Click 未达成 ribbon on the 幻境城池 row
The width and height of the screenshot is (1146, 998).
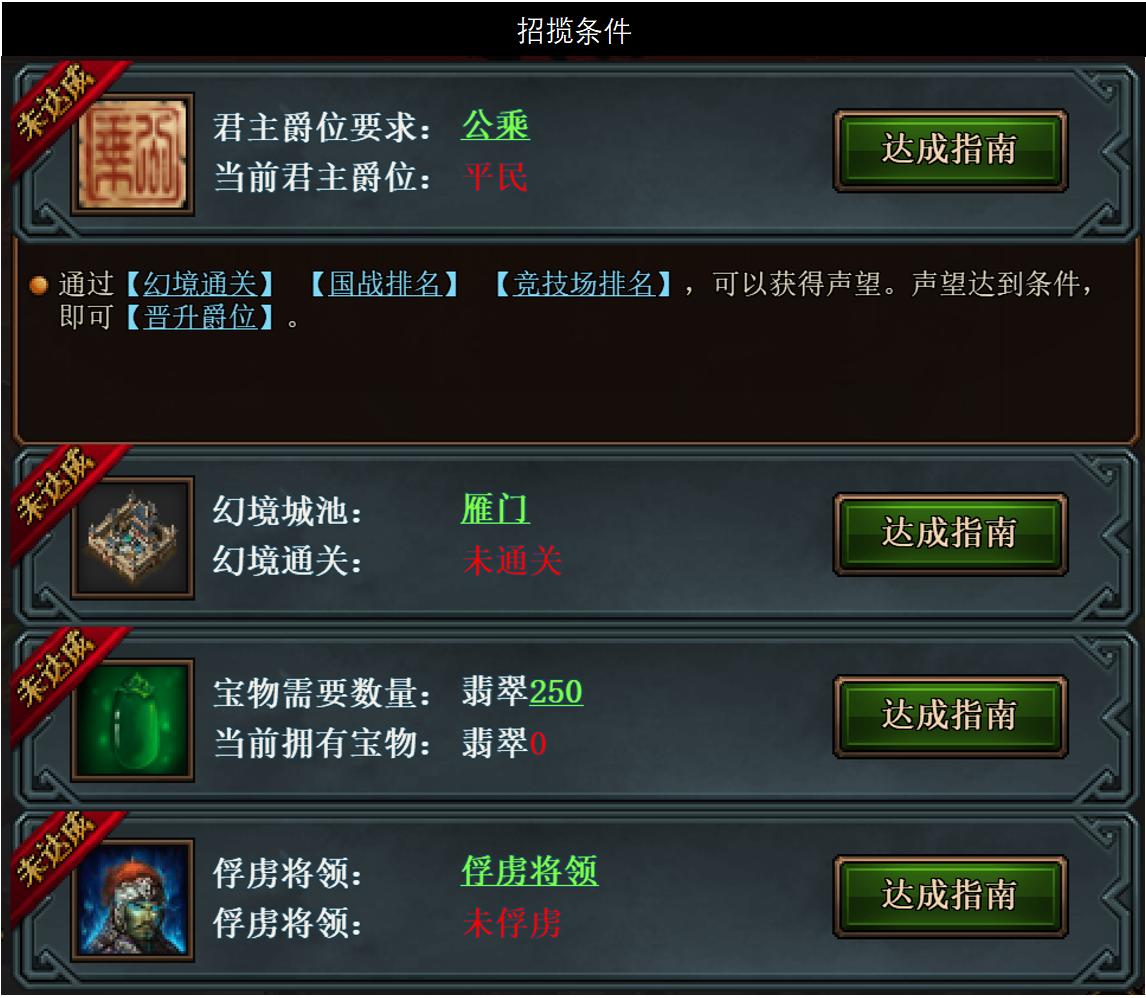point(62,492)
